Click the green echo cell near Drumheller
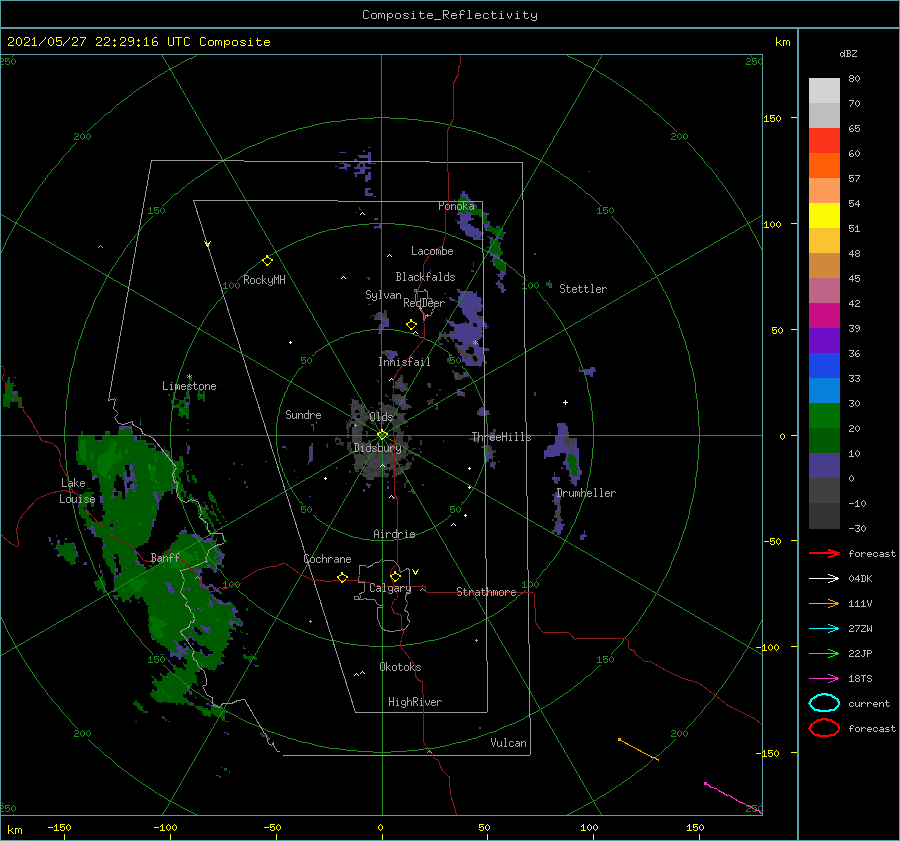This screenshot has width=900, height=841. click(573, 464)
